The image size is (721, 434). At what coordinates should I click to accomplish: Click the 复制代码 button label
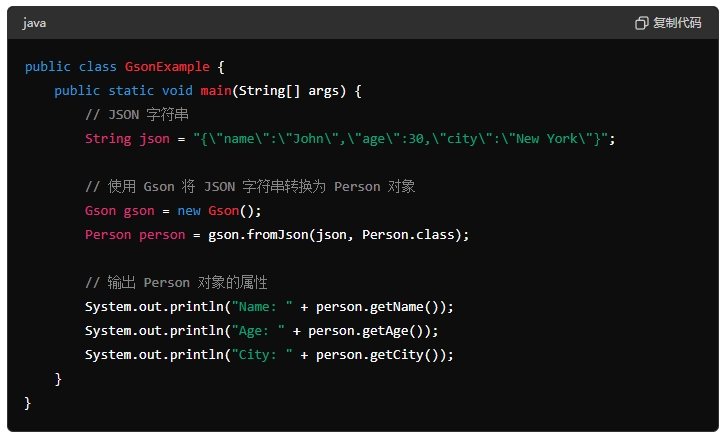(x=677, y=23)
